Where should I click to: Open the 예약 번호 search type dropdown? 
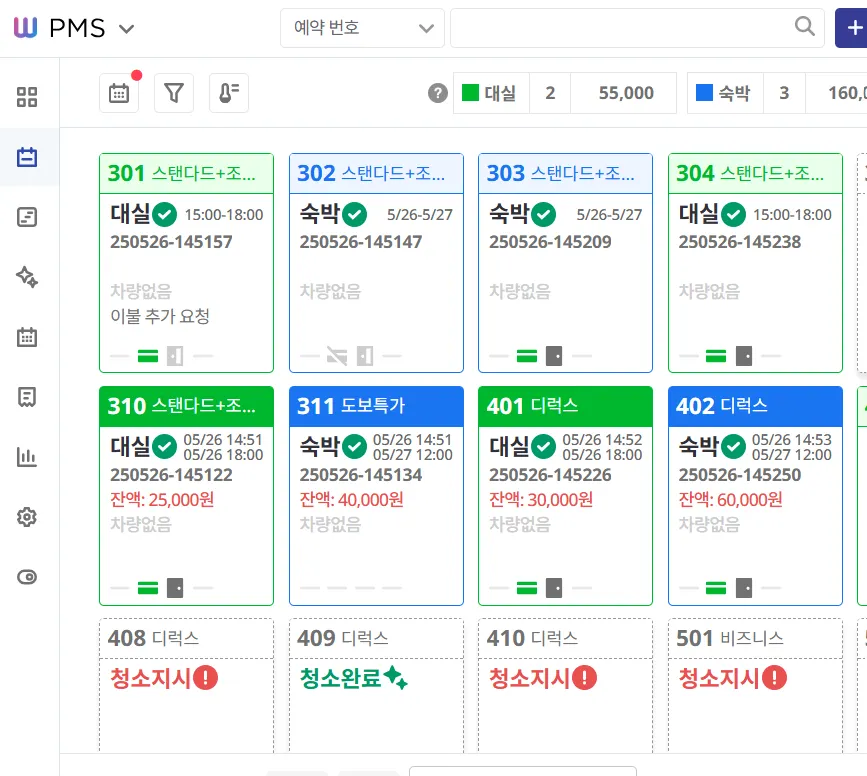point(362,28)
